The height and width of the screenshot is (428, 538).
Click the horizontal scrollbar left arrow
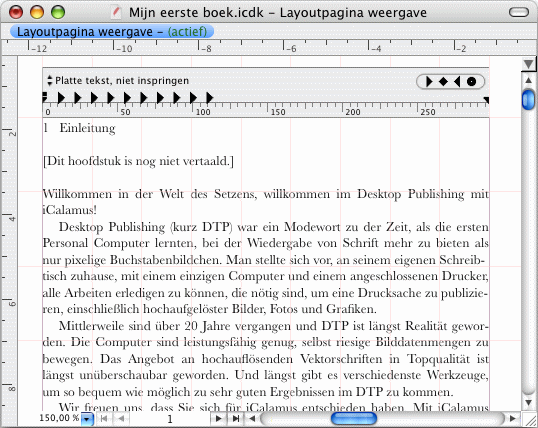tap(252, 418)
